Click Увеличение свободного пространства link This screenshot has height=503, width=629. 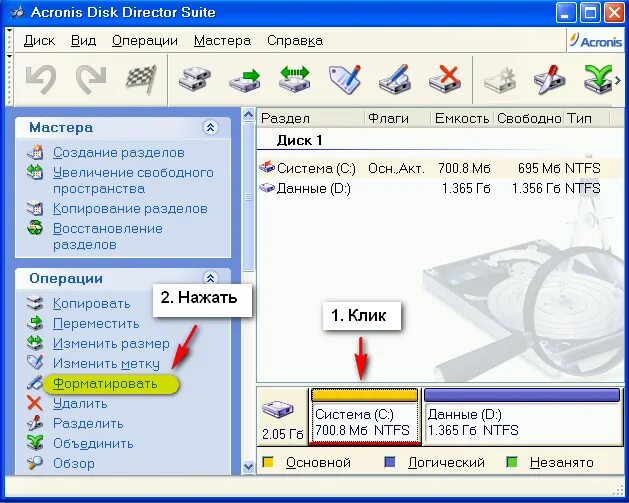(133, 181)
